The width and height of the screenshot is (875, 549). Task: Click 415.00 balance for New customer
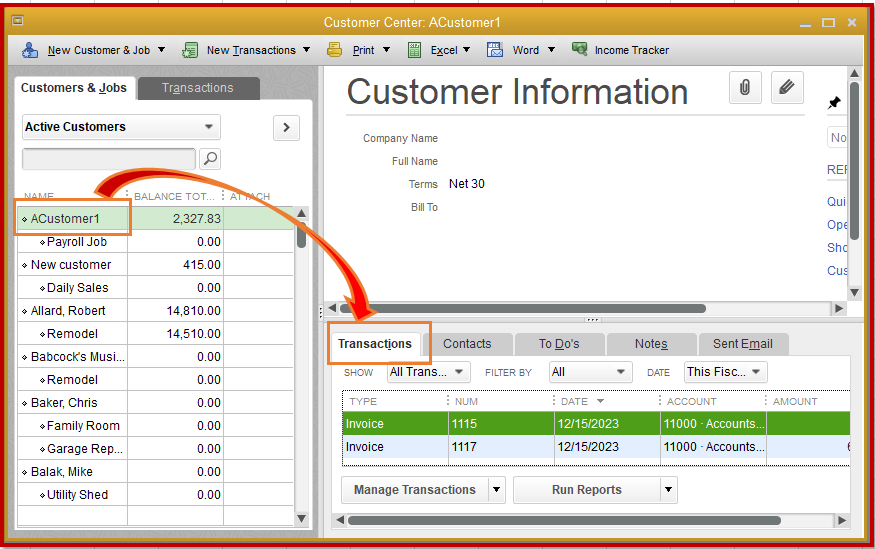click(x=202, y=264)
